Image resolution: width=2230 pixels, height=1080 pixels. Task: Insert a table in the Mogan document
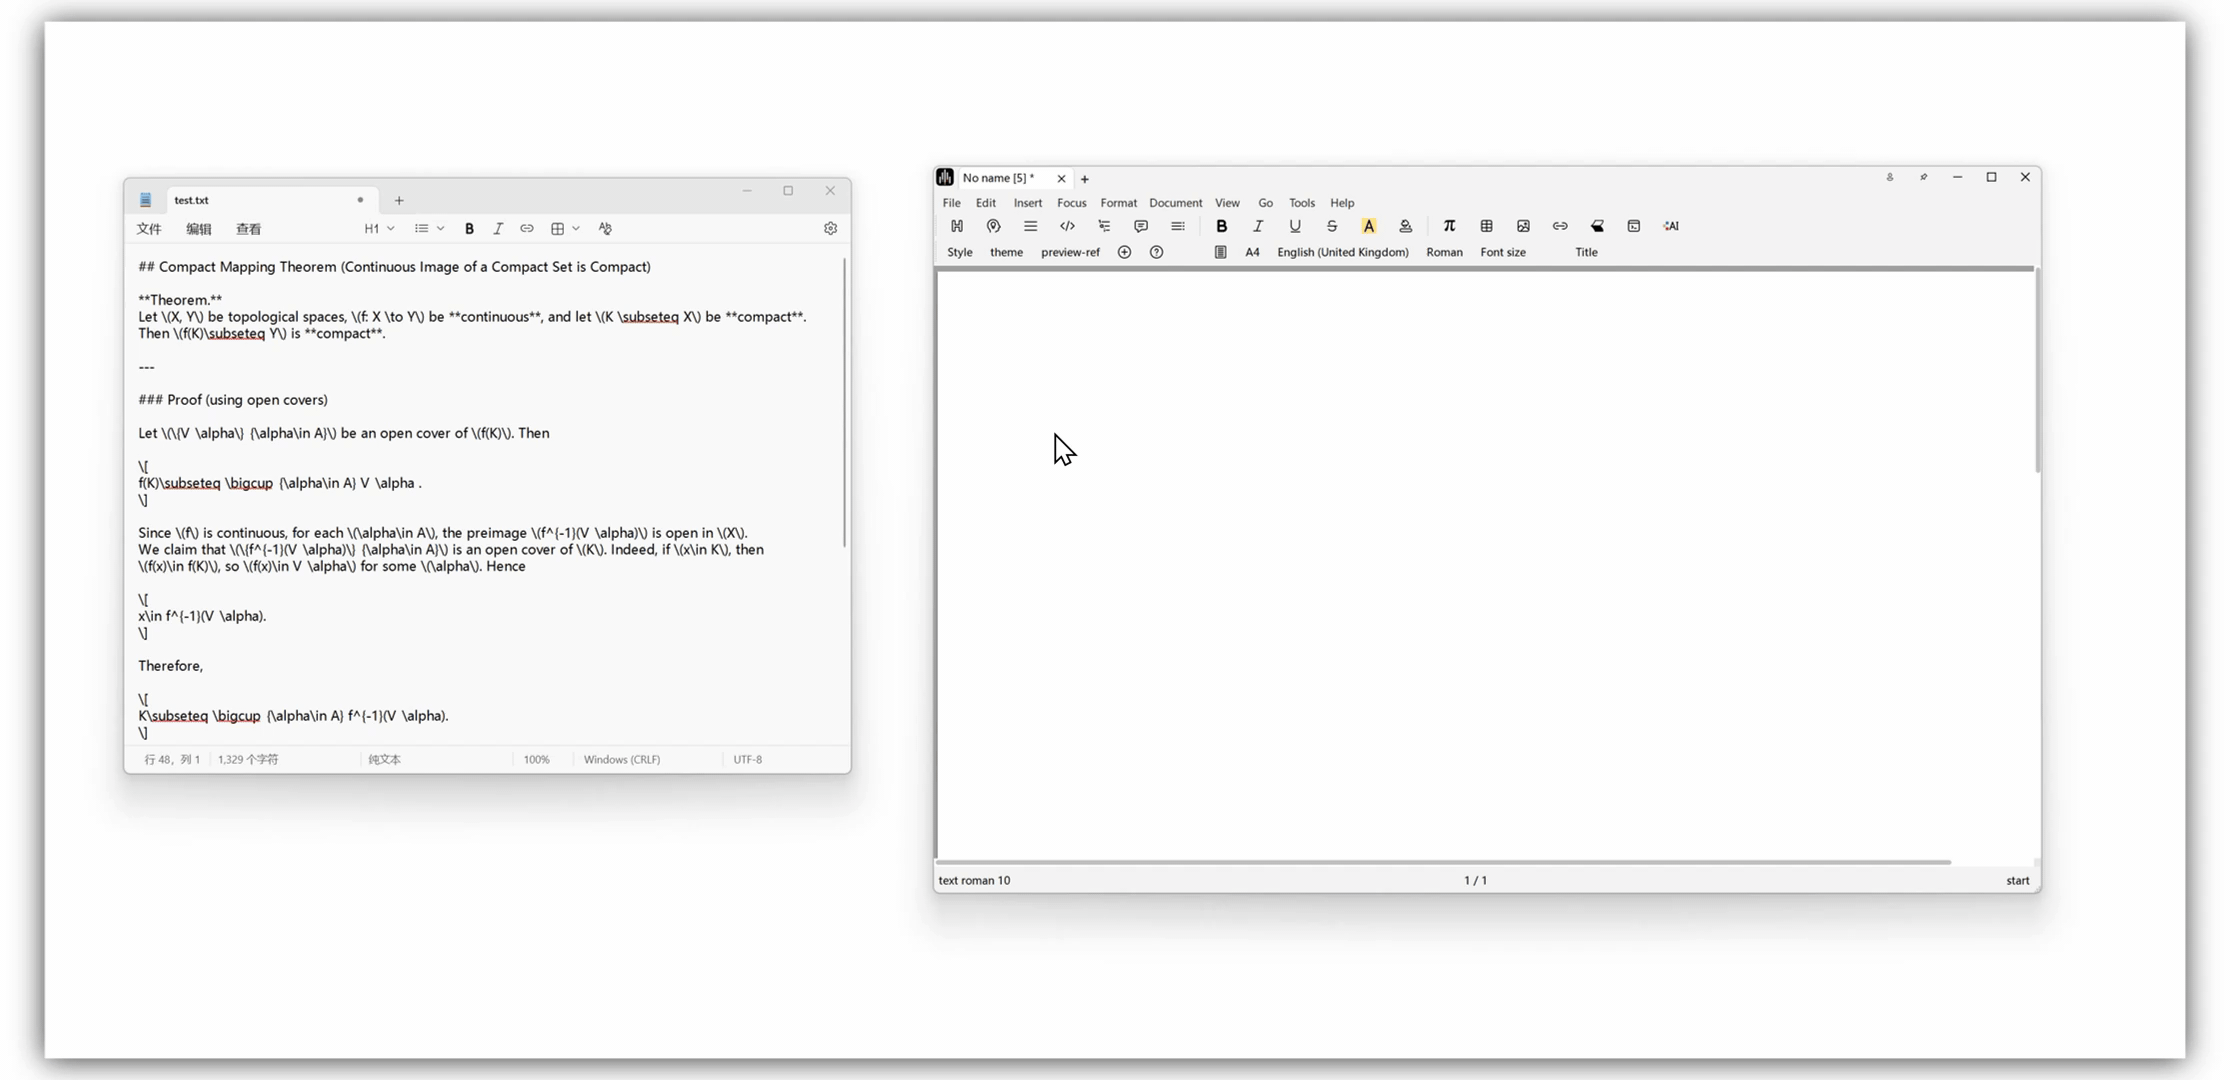pos(1486,226)
